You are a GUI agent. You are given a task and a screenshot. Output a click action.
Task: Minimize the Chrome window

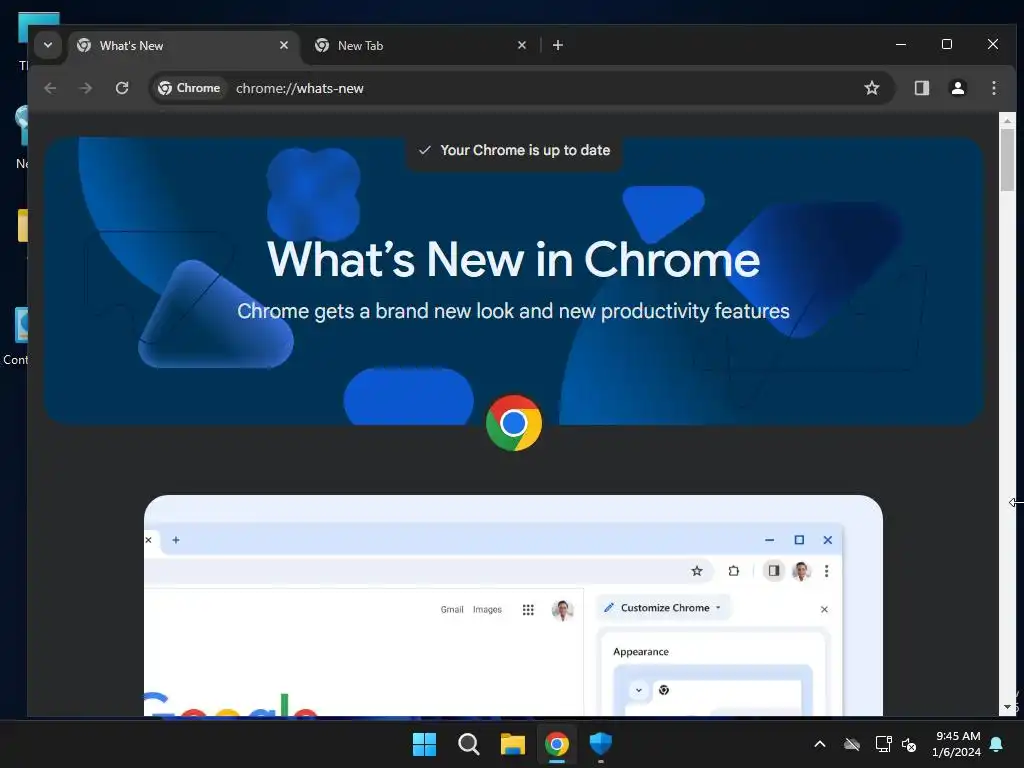[x=901, y=44]
